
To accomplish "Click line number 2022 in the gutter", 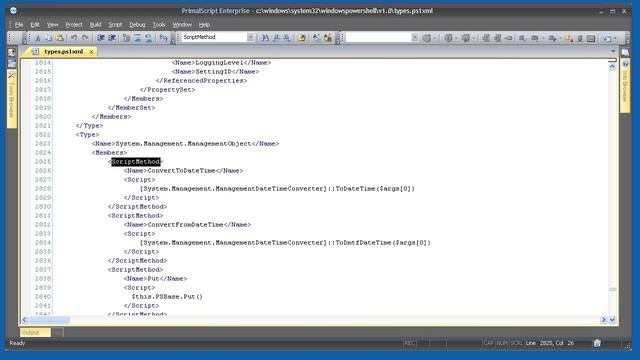I will click(x=43, y=135).
